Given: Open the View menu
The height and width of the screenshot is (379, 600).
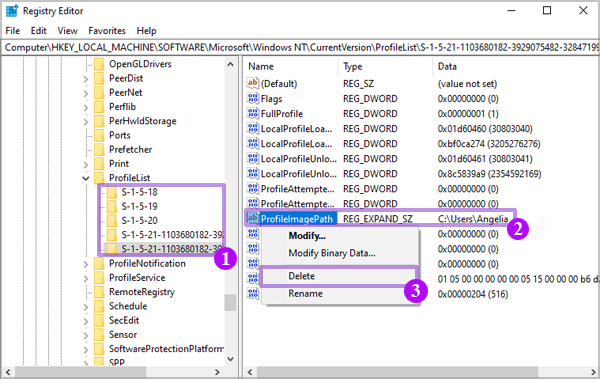Looking at the screenshot, I should pyautogui.click(x=67, y=31).
